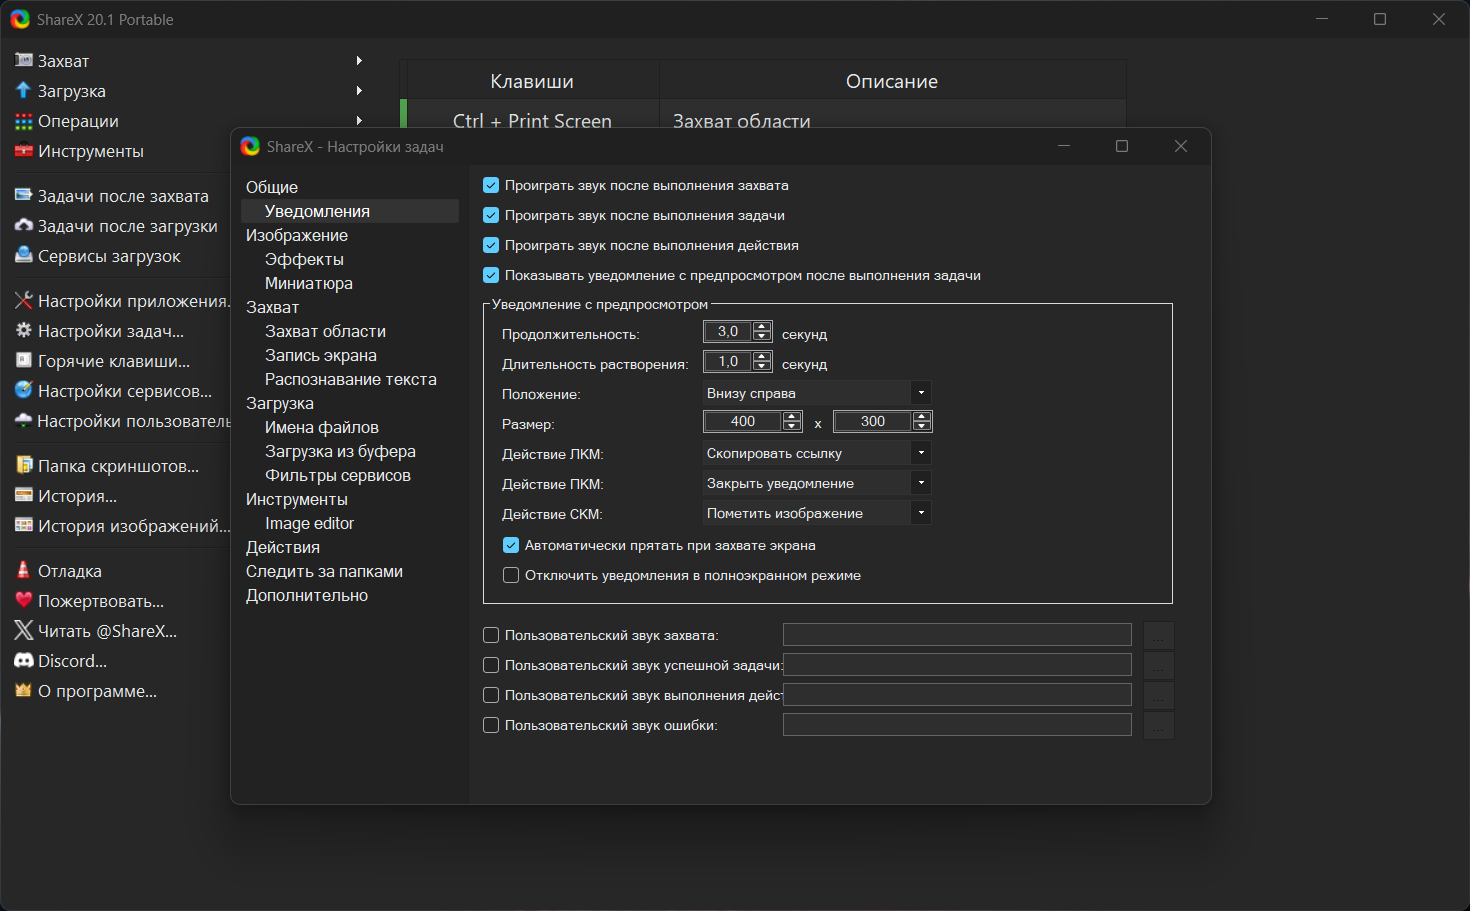
Task: Open Эффекты settings section
Action: 304,259
